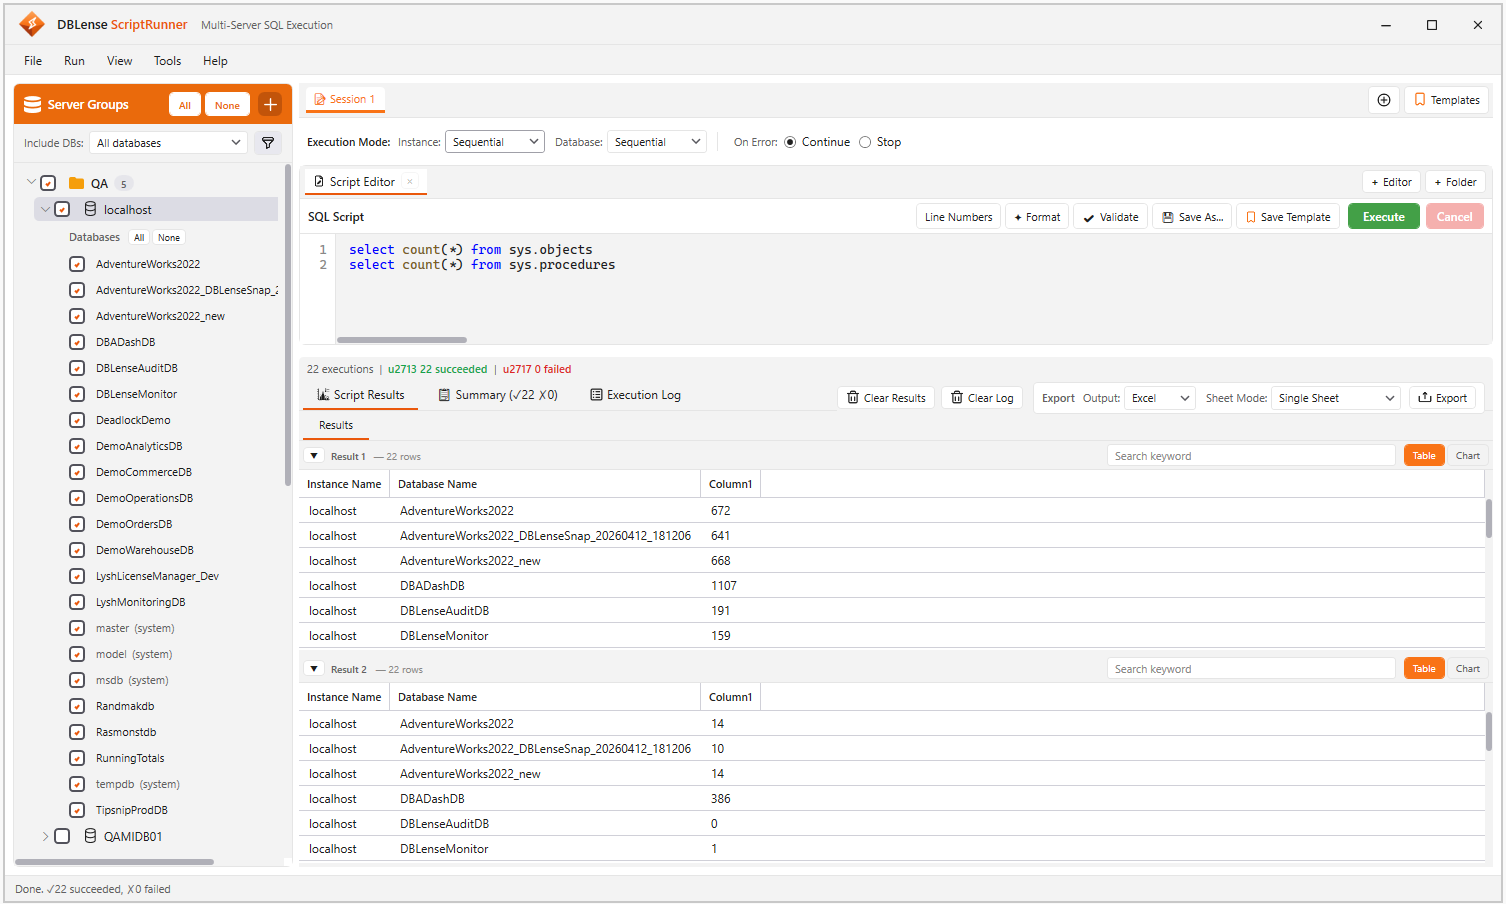Screen dimensions: 1506x904
Task: Click the server tree horizontal scrollbar
Action: 114,862
